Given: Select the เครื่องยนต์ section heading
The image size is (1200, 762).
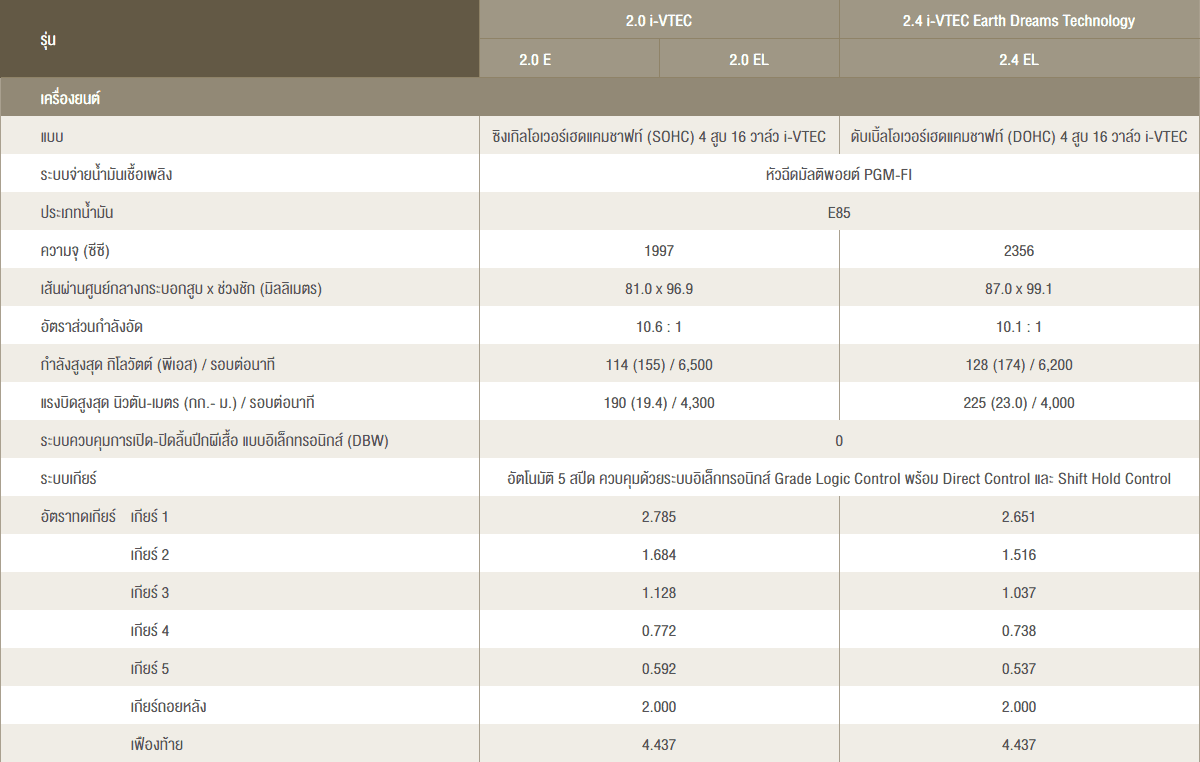Looking at the screenshot, I should [x=72, y=98].
